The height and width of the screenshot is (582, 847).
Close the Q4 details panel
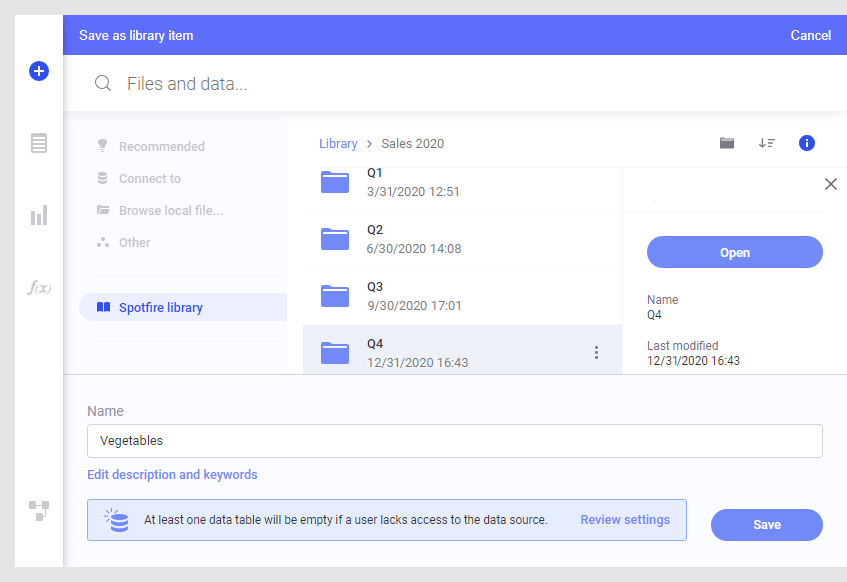[831, 184]
